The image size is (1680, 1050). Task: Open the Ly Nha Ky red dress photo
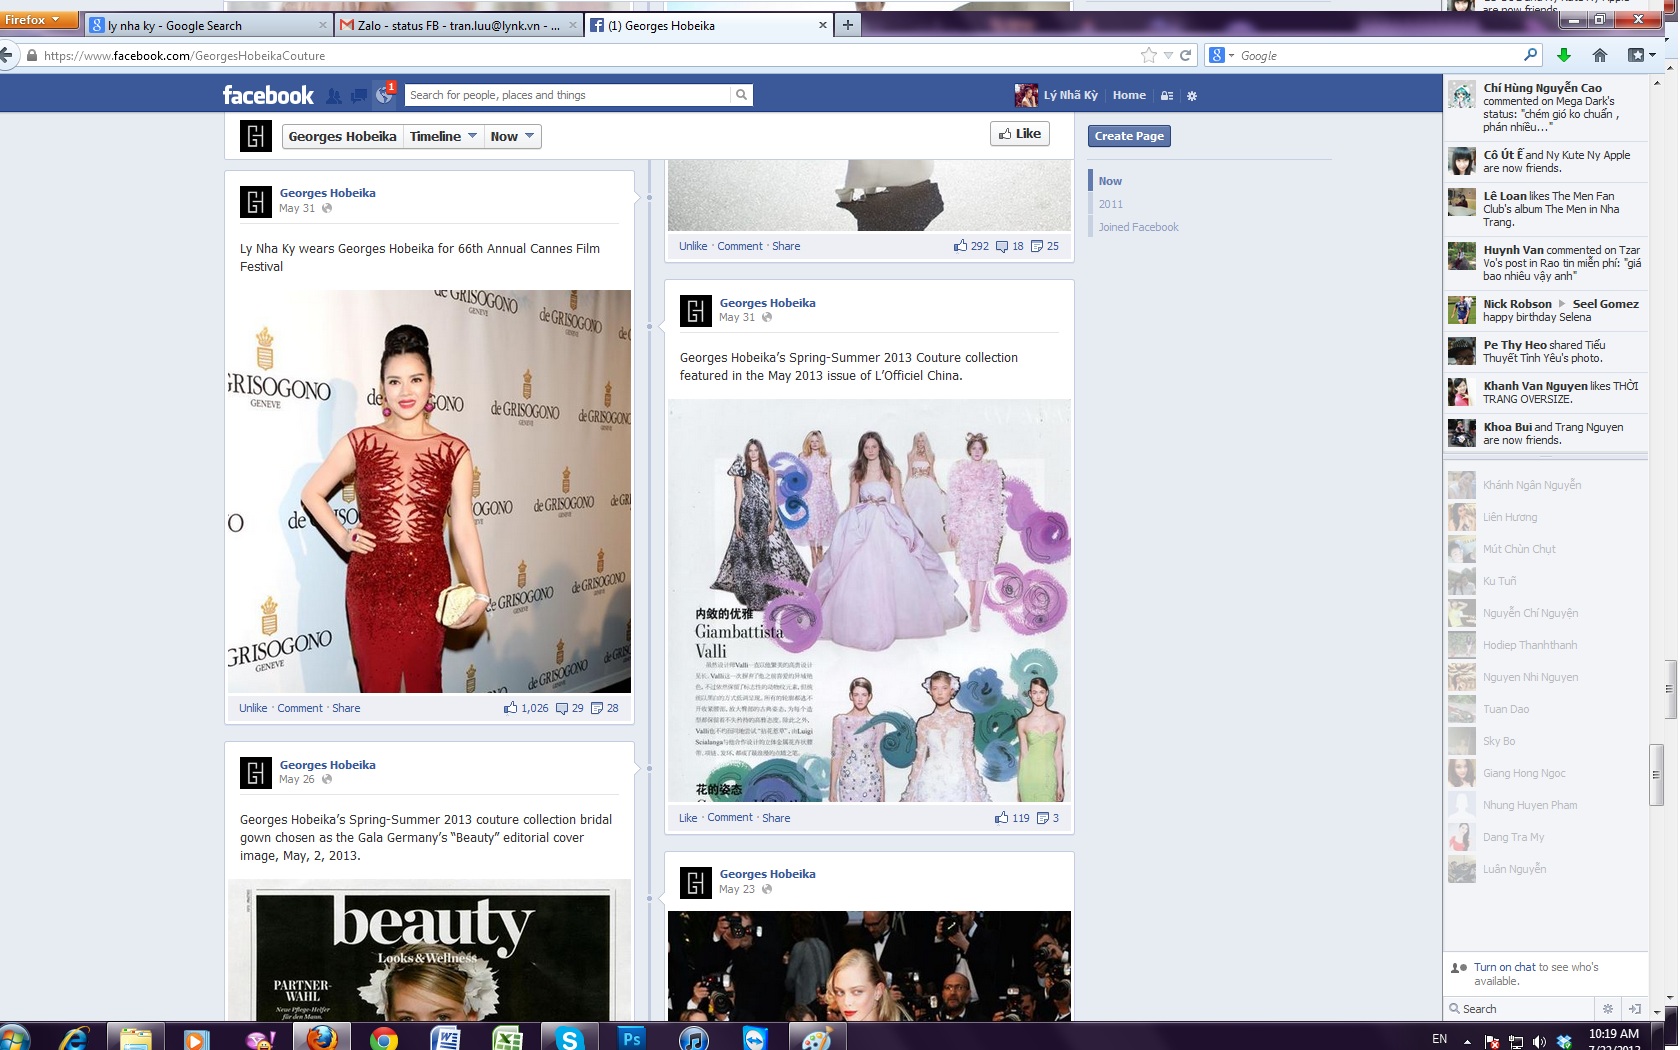430,491
